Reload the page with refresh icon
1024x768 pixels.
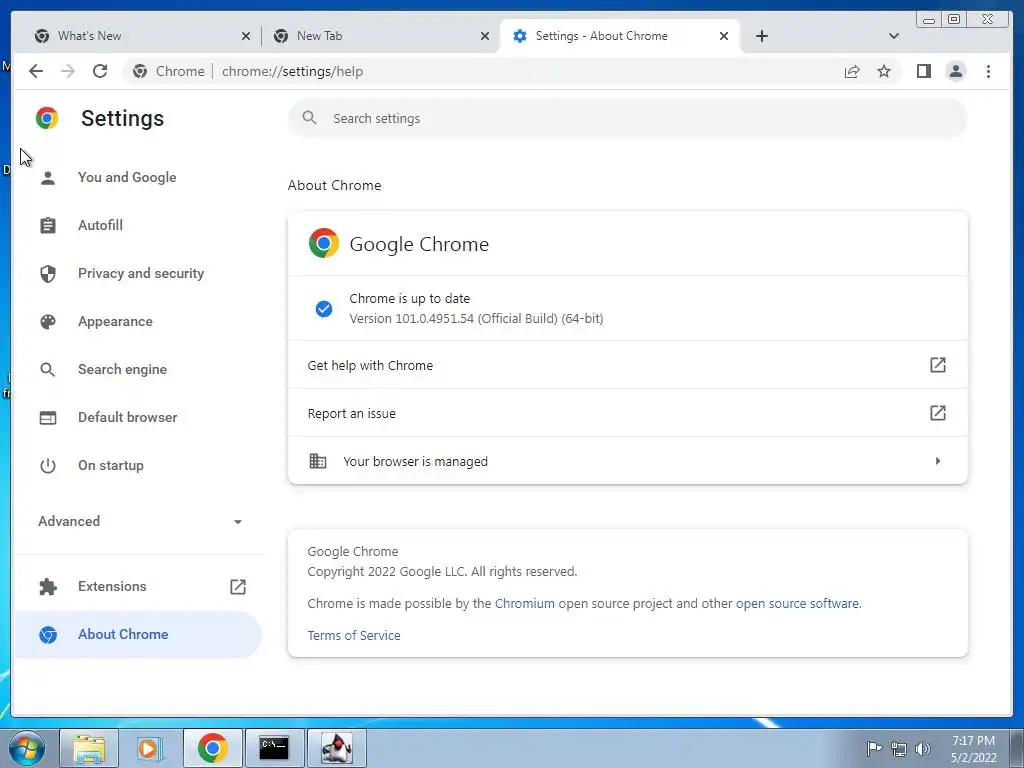100,71
